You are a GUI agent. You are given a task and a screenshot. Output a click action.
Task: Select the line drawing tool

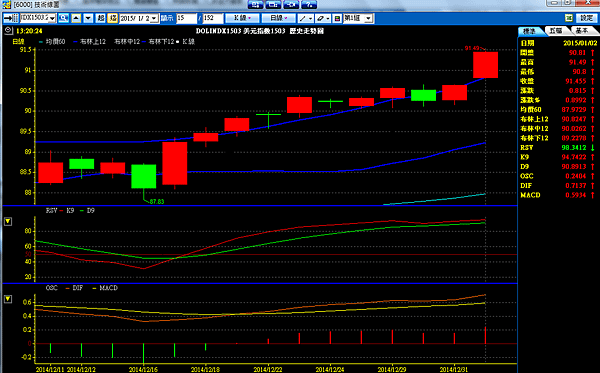click(x=306, y=18)
